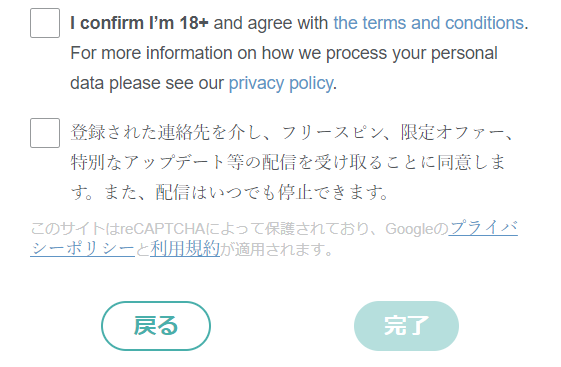This screenshot has height=367, width=561.
Task: Check the 18+ confirmation checkbox
Action: coord(45,23)
